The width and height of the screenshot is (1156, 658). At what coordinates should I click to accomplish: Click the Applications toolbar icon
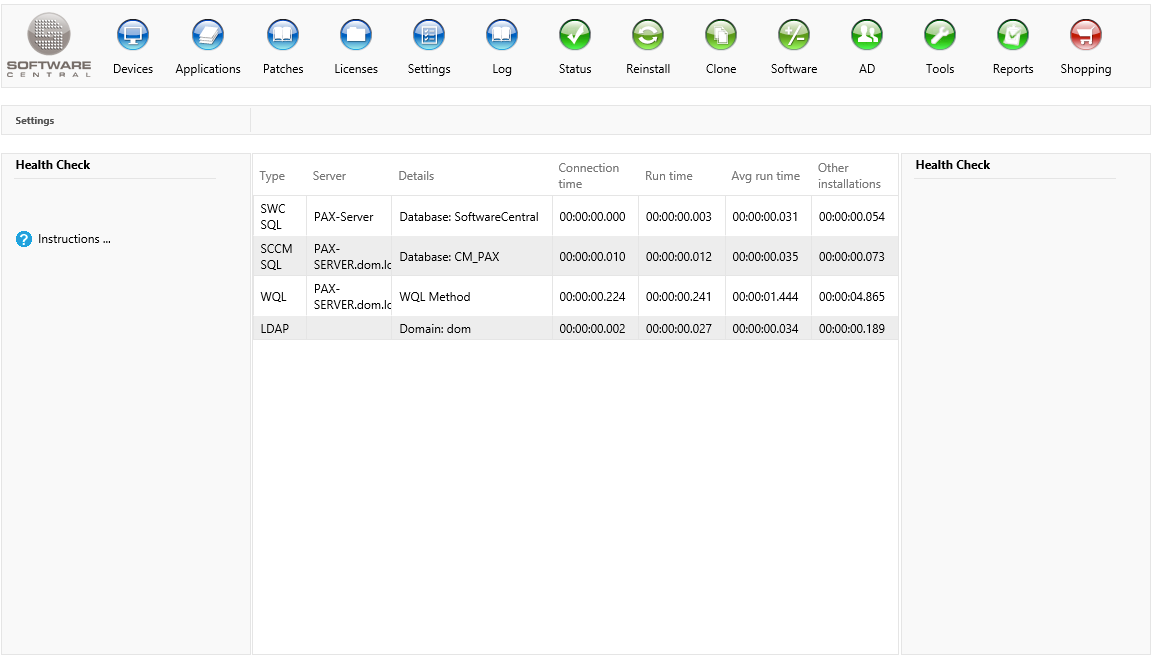pos(208,36)
